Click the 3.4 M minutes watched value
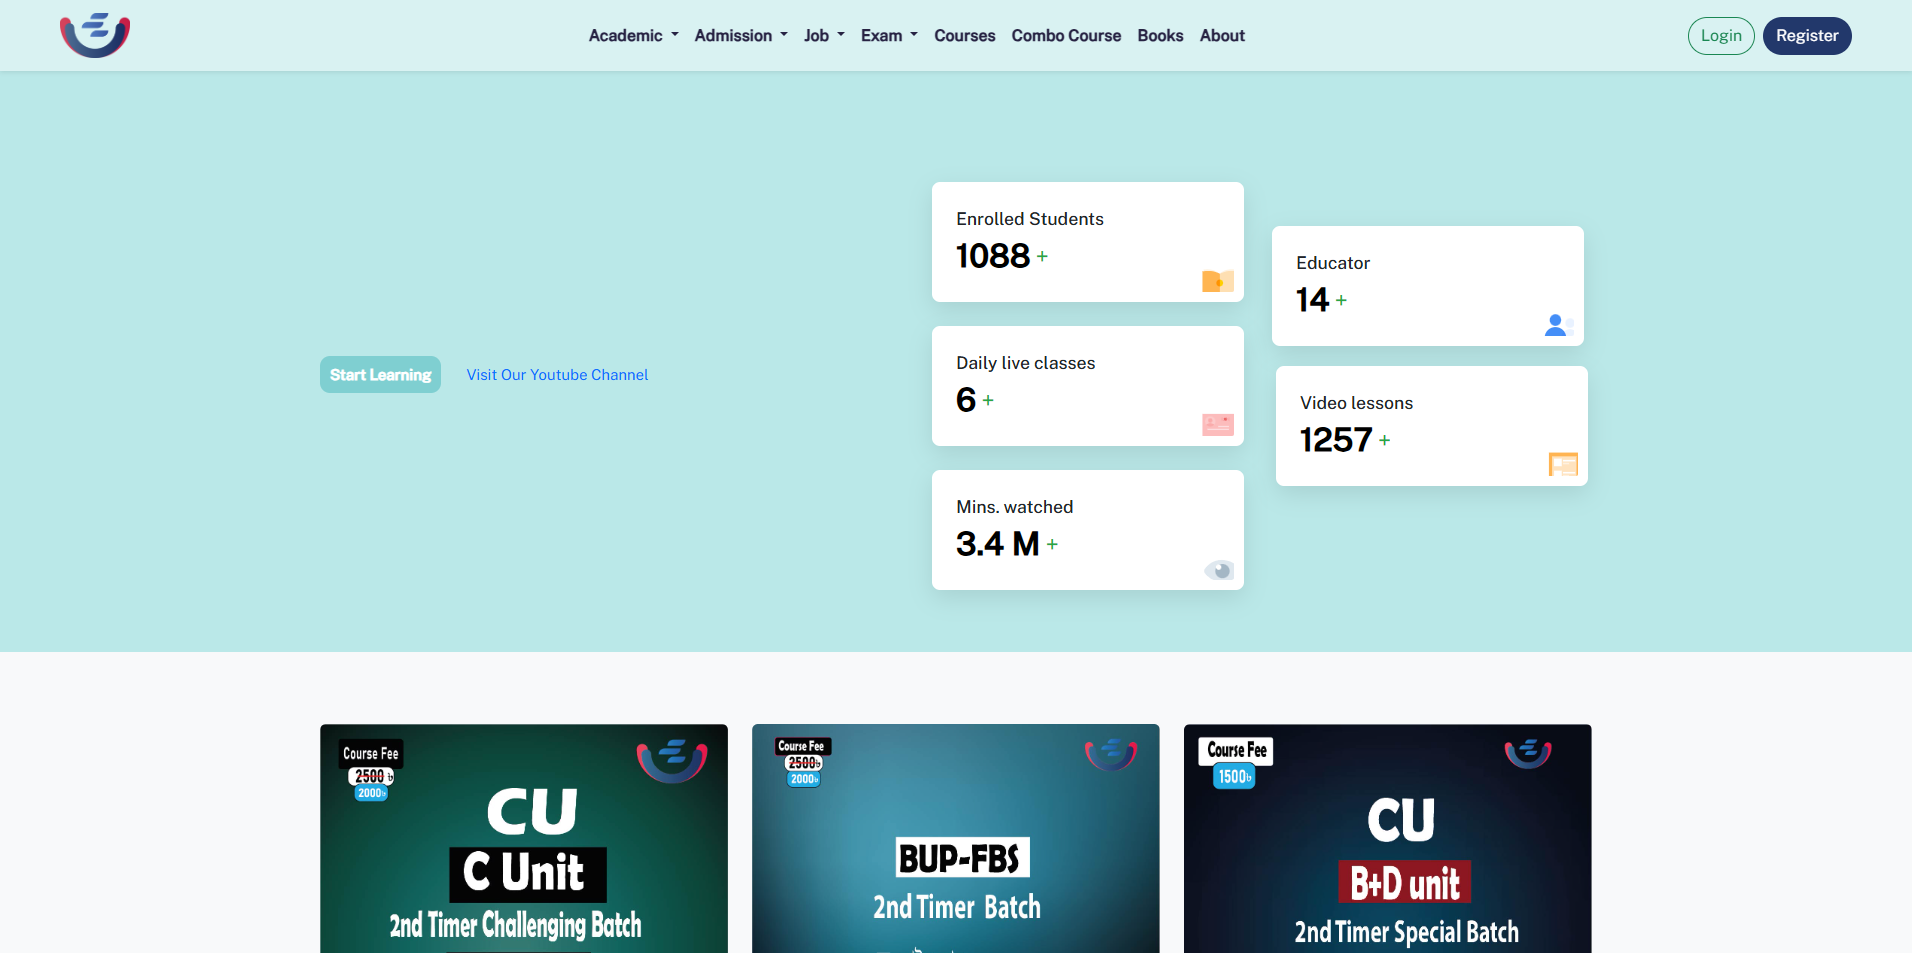This screenshot has width=1912, height=953. [998, 544]
